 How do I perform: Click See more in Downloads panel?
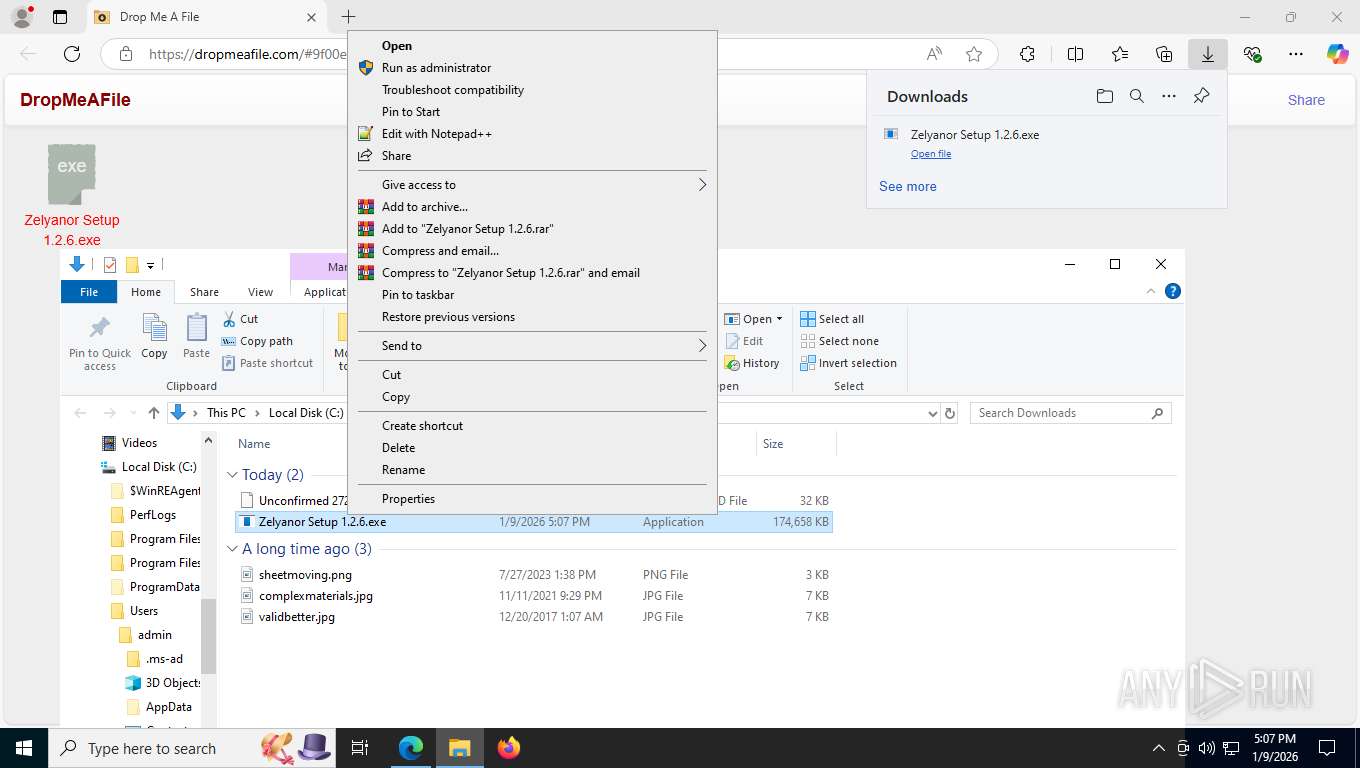point(908,186)
